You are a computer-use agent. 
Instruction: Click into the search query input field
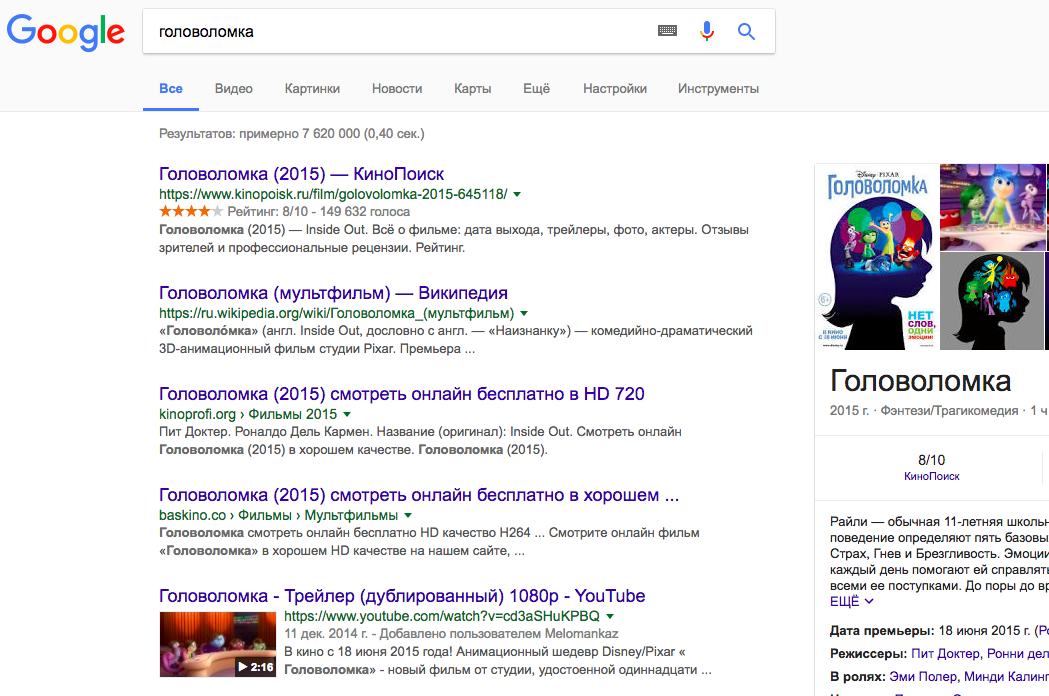tap(400, 32)
